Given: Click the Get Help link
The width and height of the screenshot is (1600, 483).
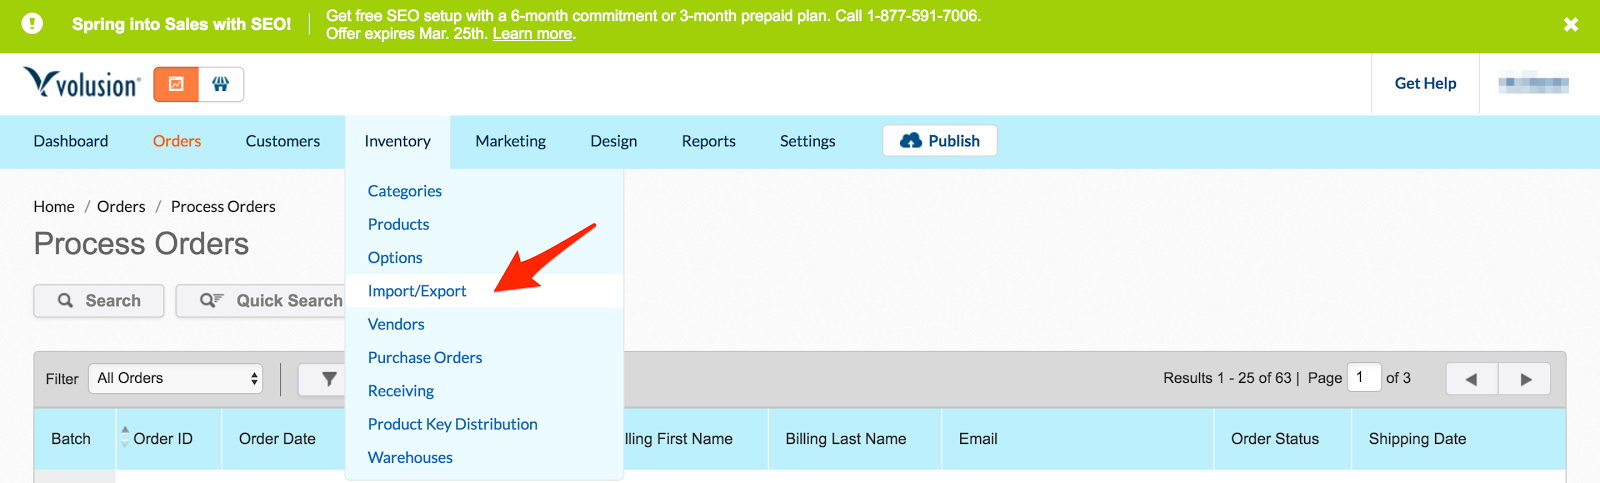Looking at the screenshot, I should [x=1425, y=83].
